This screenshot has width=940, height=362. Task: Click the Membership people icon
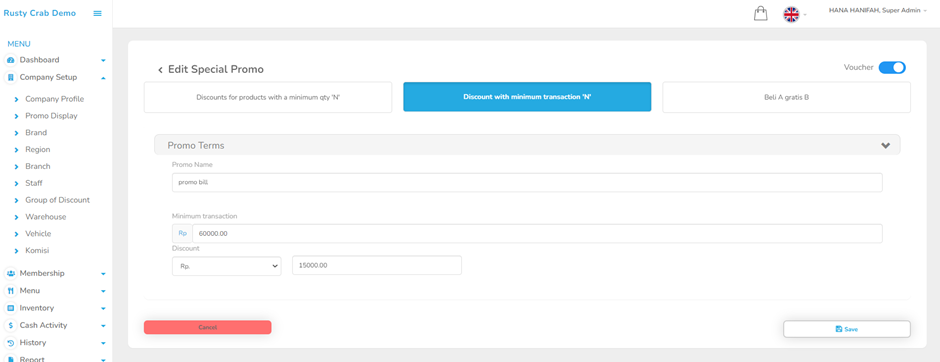tap(11, 273)
